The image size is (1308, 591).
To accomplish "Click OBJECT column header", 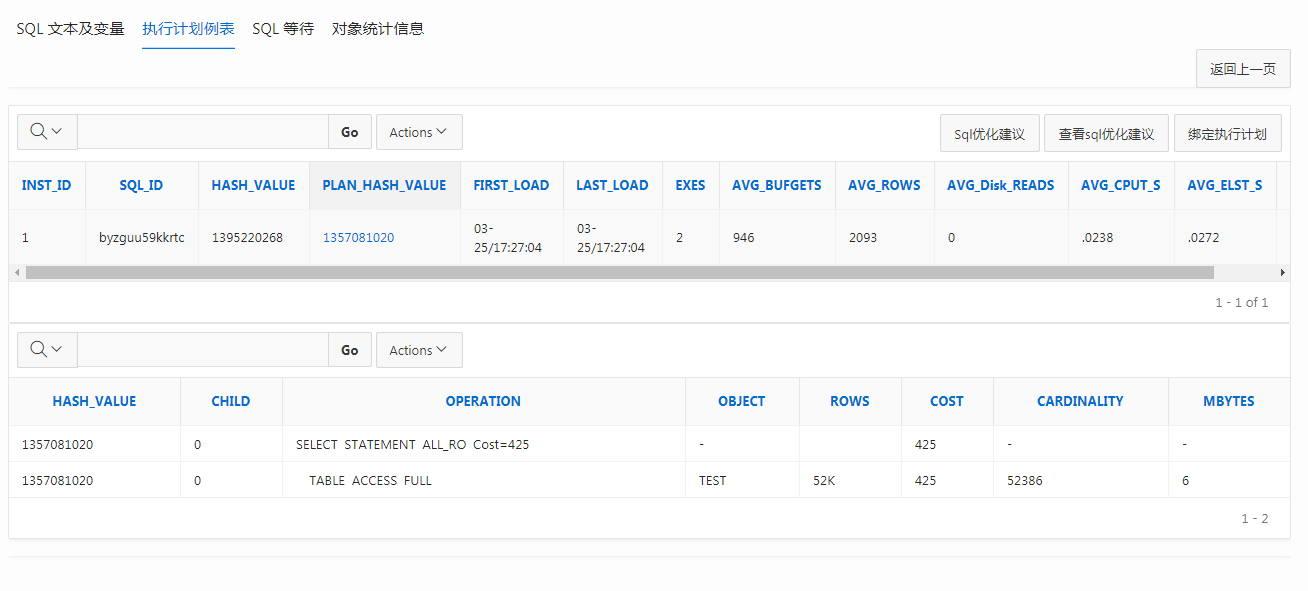I will 742,401.
